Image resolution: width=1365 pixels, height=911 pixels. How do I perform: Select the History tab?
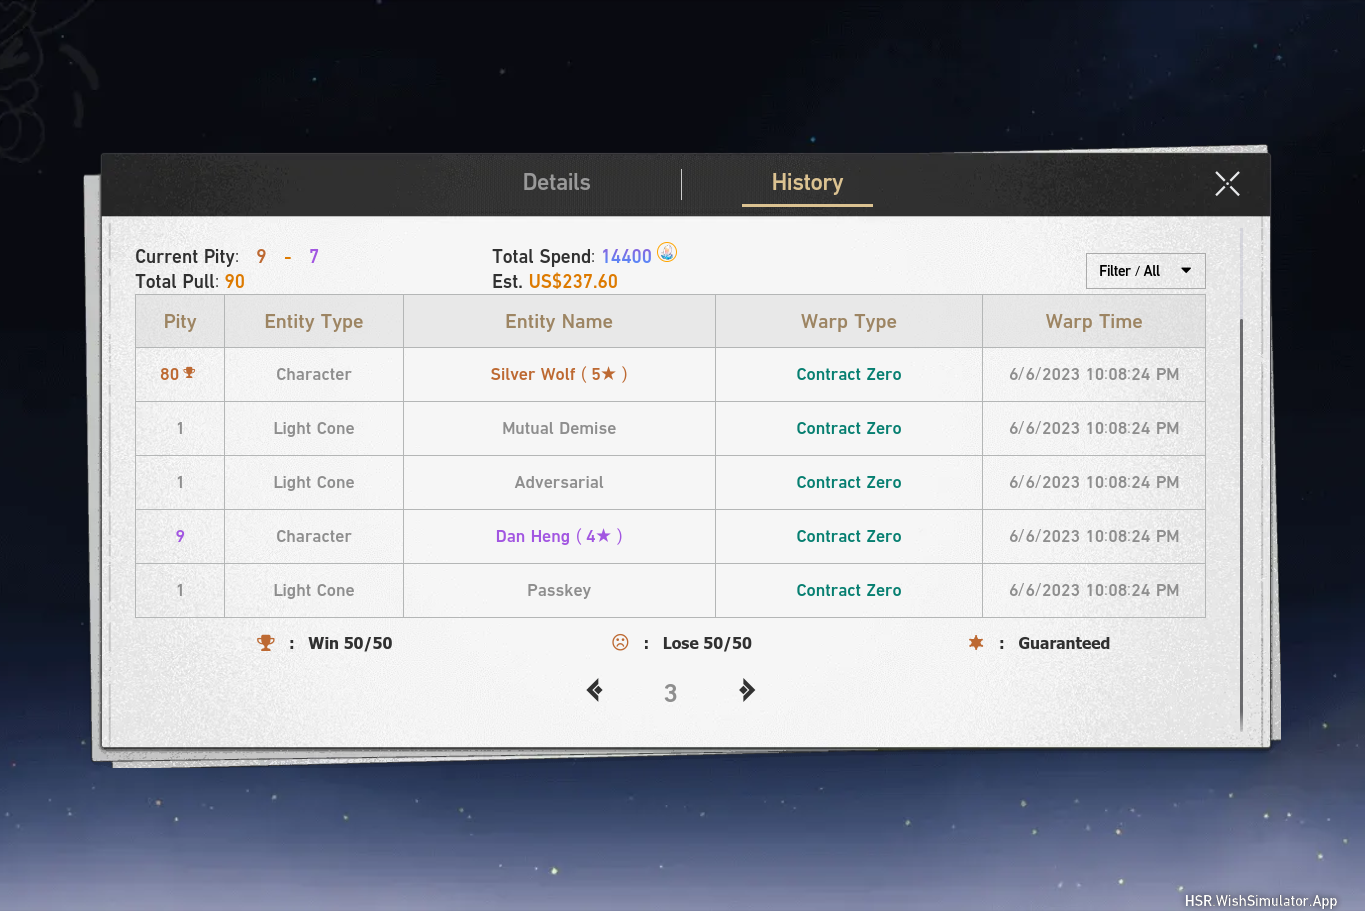click(x=807, y=183)
